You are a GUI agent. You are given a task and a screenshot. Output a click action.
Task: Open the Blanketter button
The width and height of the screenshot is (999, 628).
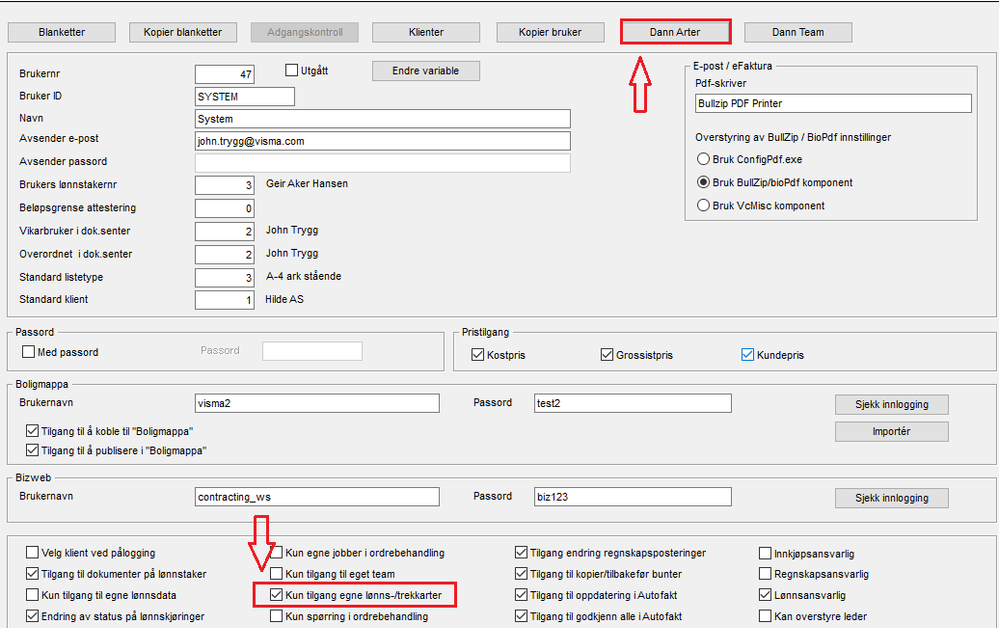point(62,32)
